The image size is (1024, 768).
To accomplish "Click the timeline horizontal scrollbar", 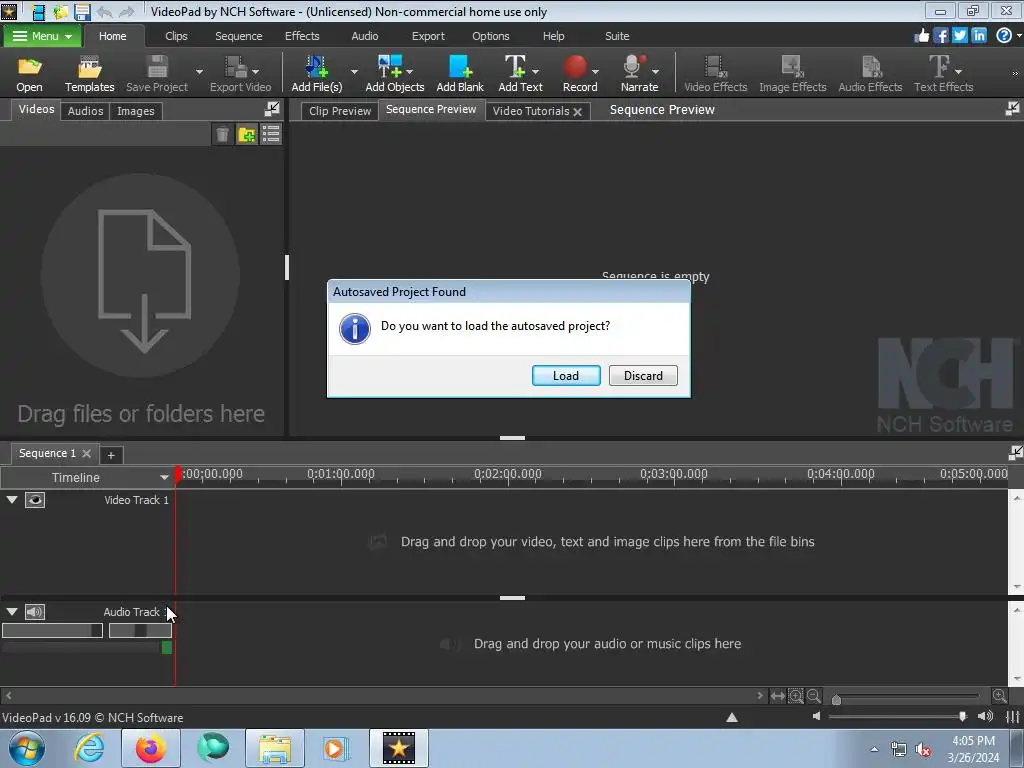I will (x=385, y=696).
